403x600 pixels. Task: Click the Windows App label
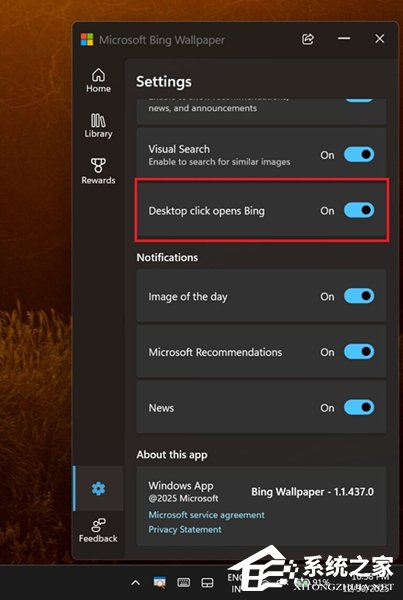click(181, 486)
